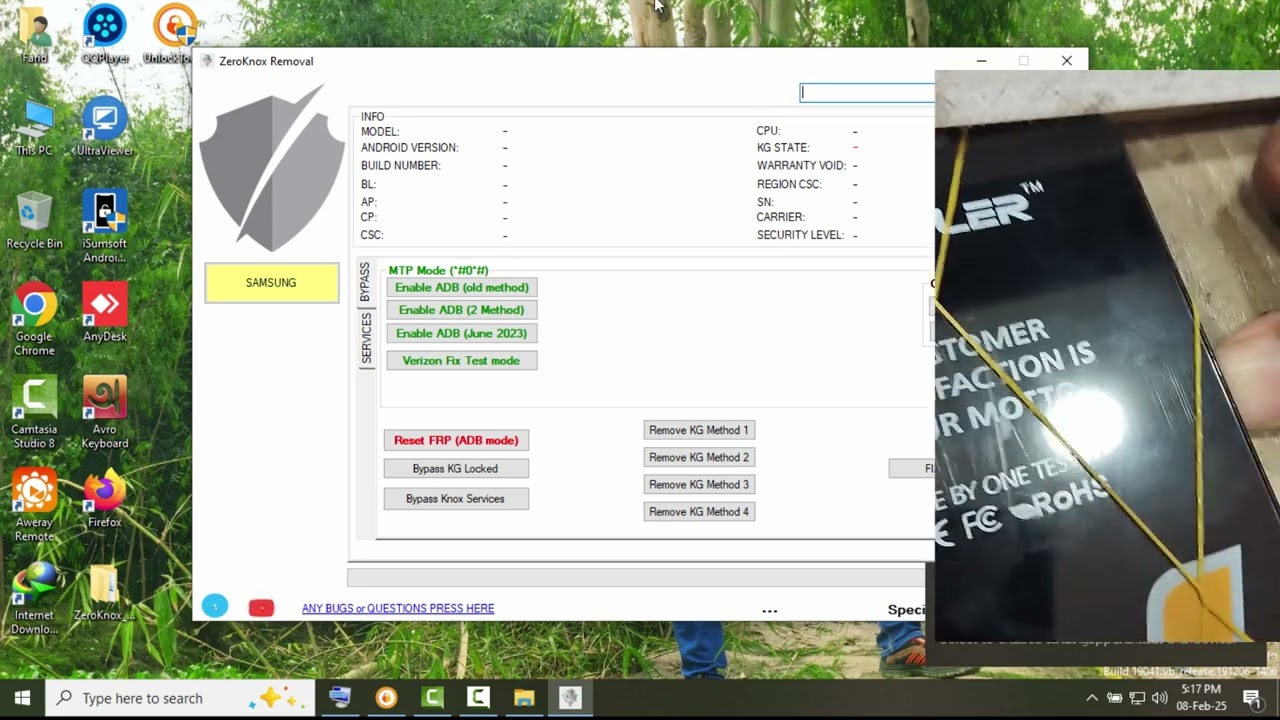Image resolution: width=1280 pixels, height=720 pixels.
Task: Click Bypass Knox Services button
Action: click(455, 499)
